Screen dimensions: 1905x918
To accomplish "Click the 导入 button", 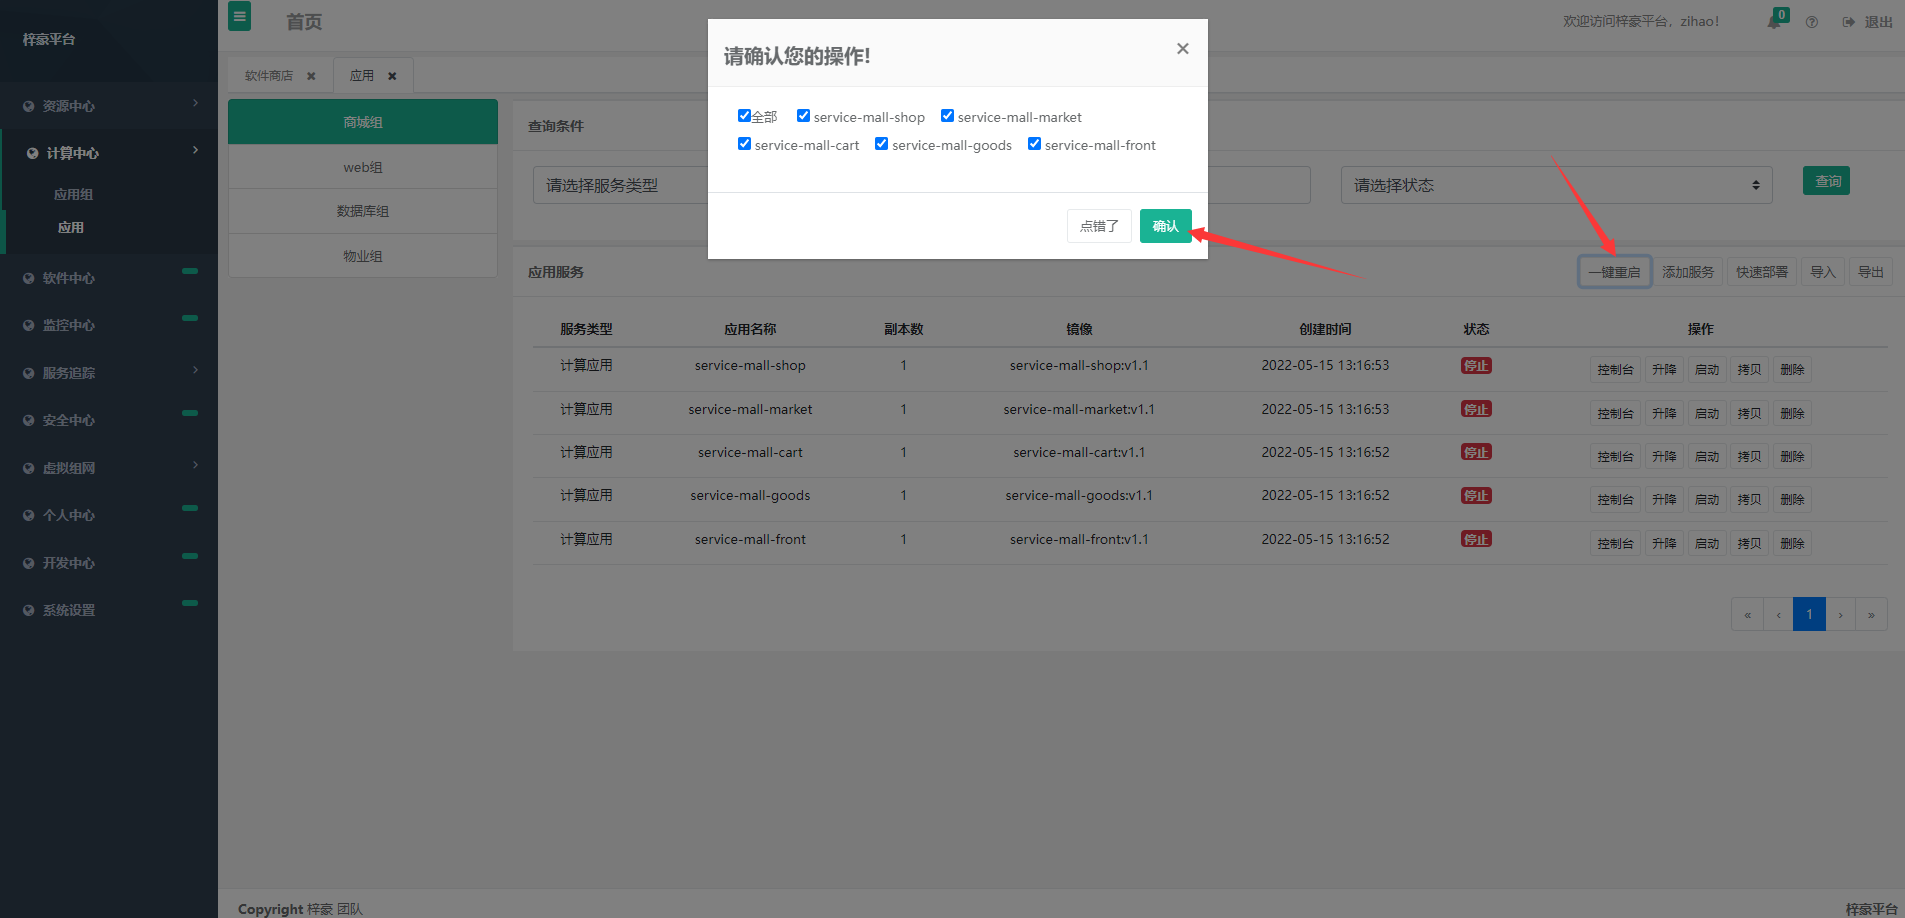I will (x=1823, y=272).
